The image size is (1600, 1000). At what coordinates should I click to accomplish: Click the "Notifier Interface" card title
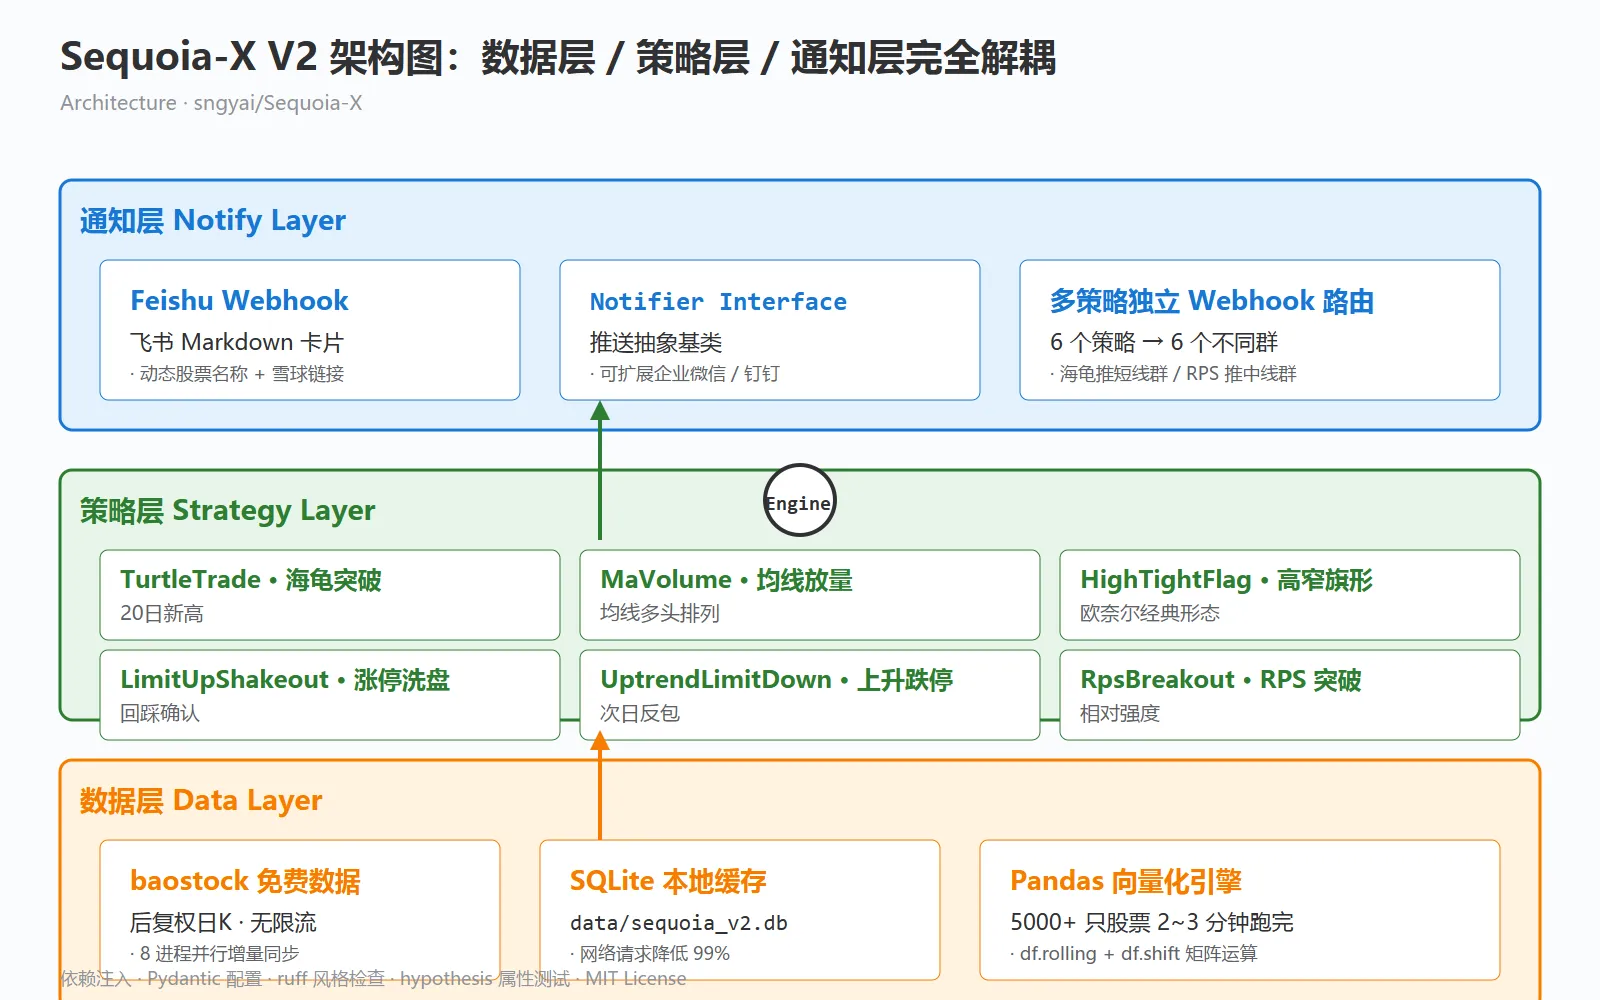[718, 301]
